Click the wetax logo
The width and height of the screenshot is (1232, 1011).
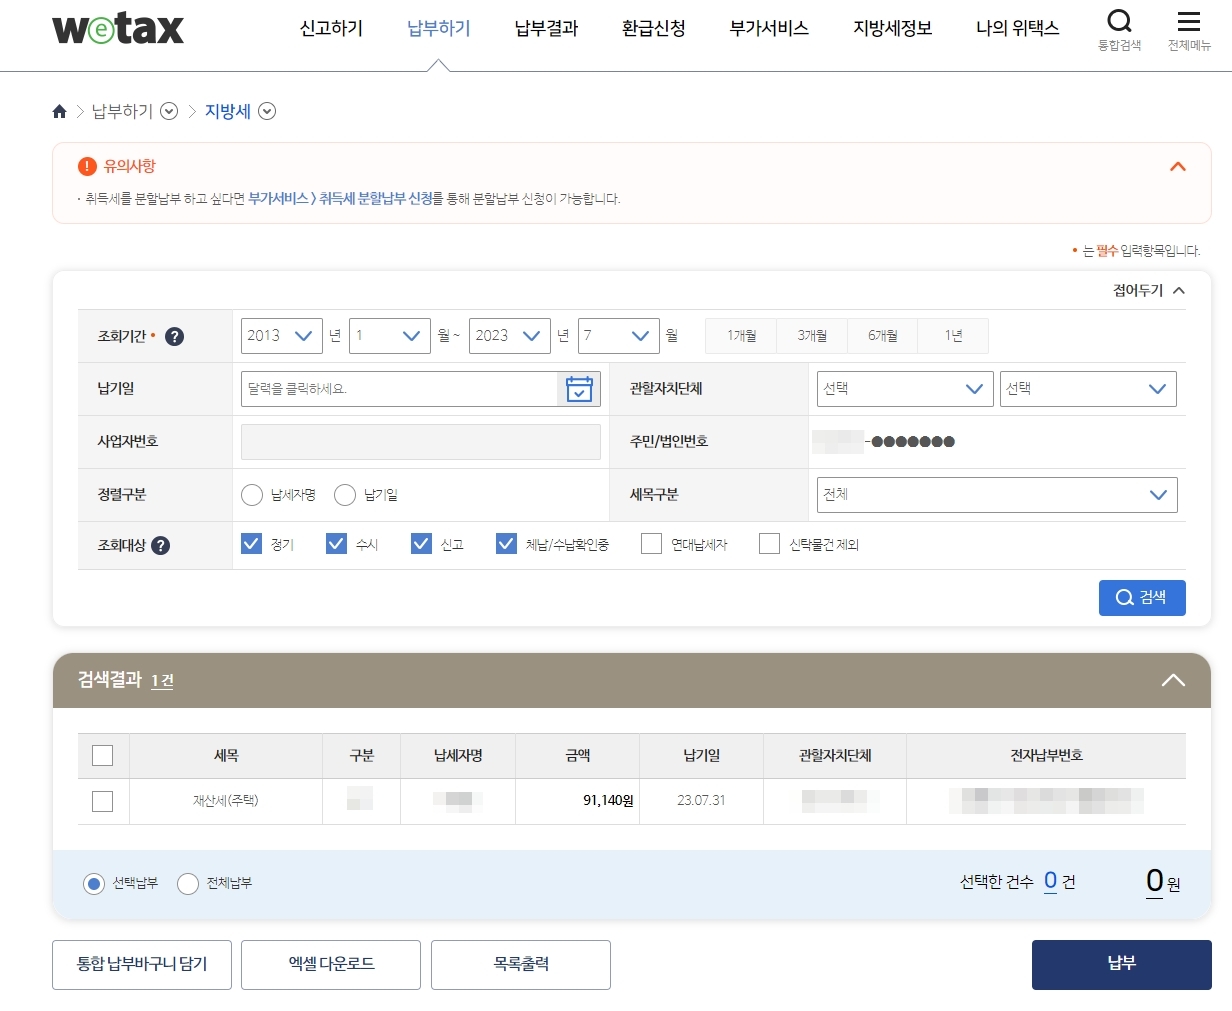coord(118,28)
